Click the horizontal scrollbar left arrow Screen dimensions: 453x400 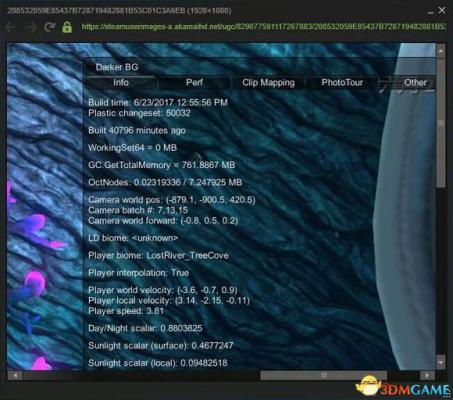[15, 375]
